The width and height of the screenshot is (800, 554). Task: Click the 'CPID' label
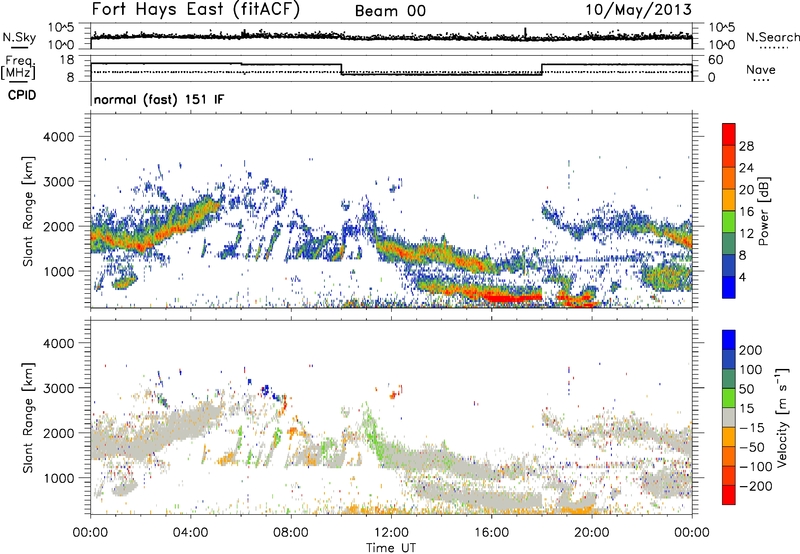pos(22,95)
